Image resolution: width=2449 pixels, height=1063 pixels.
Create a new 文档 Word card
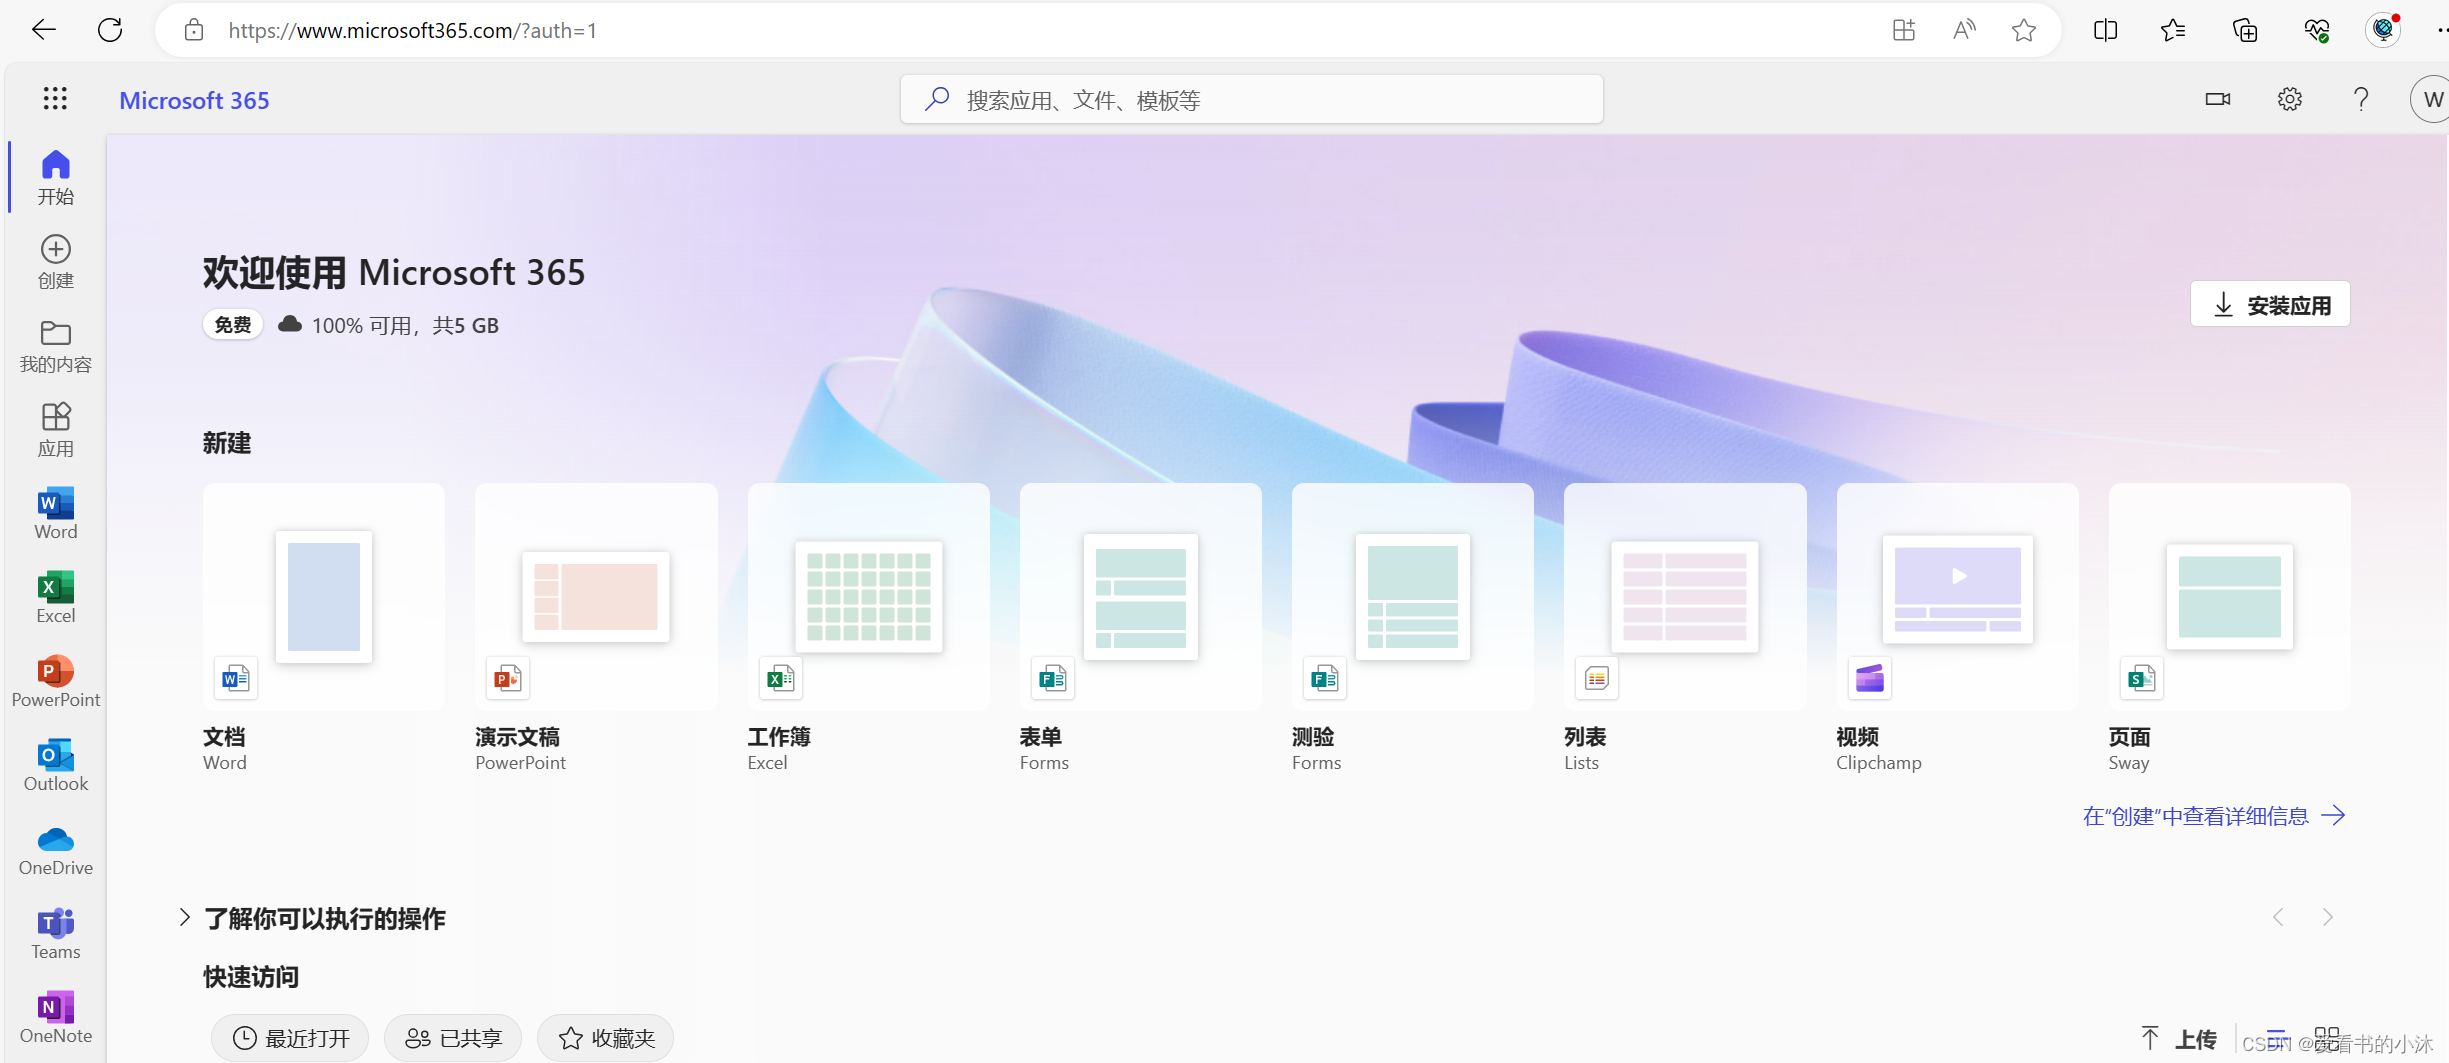[323, 628]
